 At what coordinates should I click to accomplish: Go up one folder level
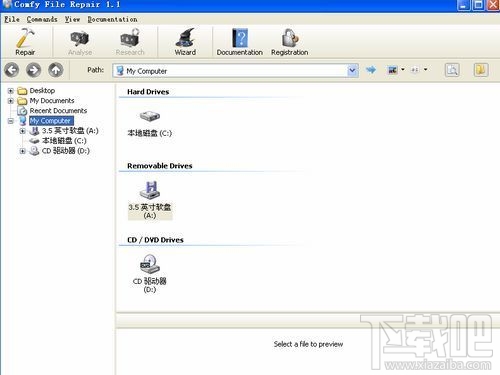56,70
